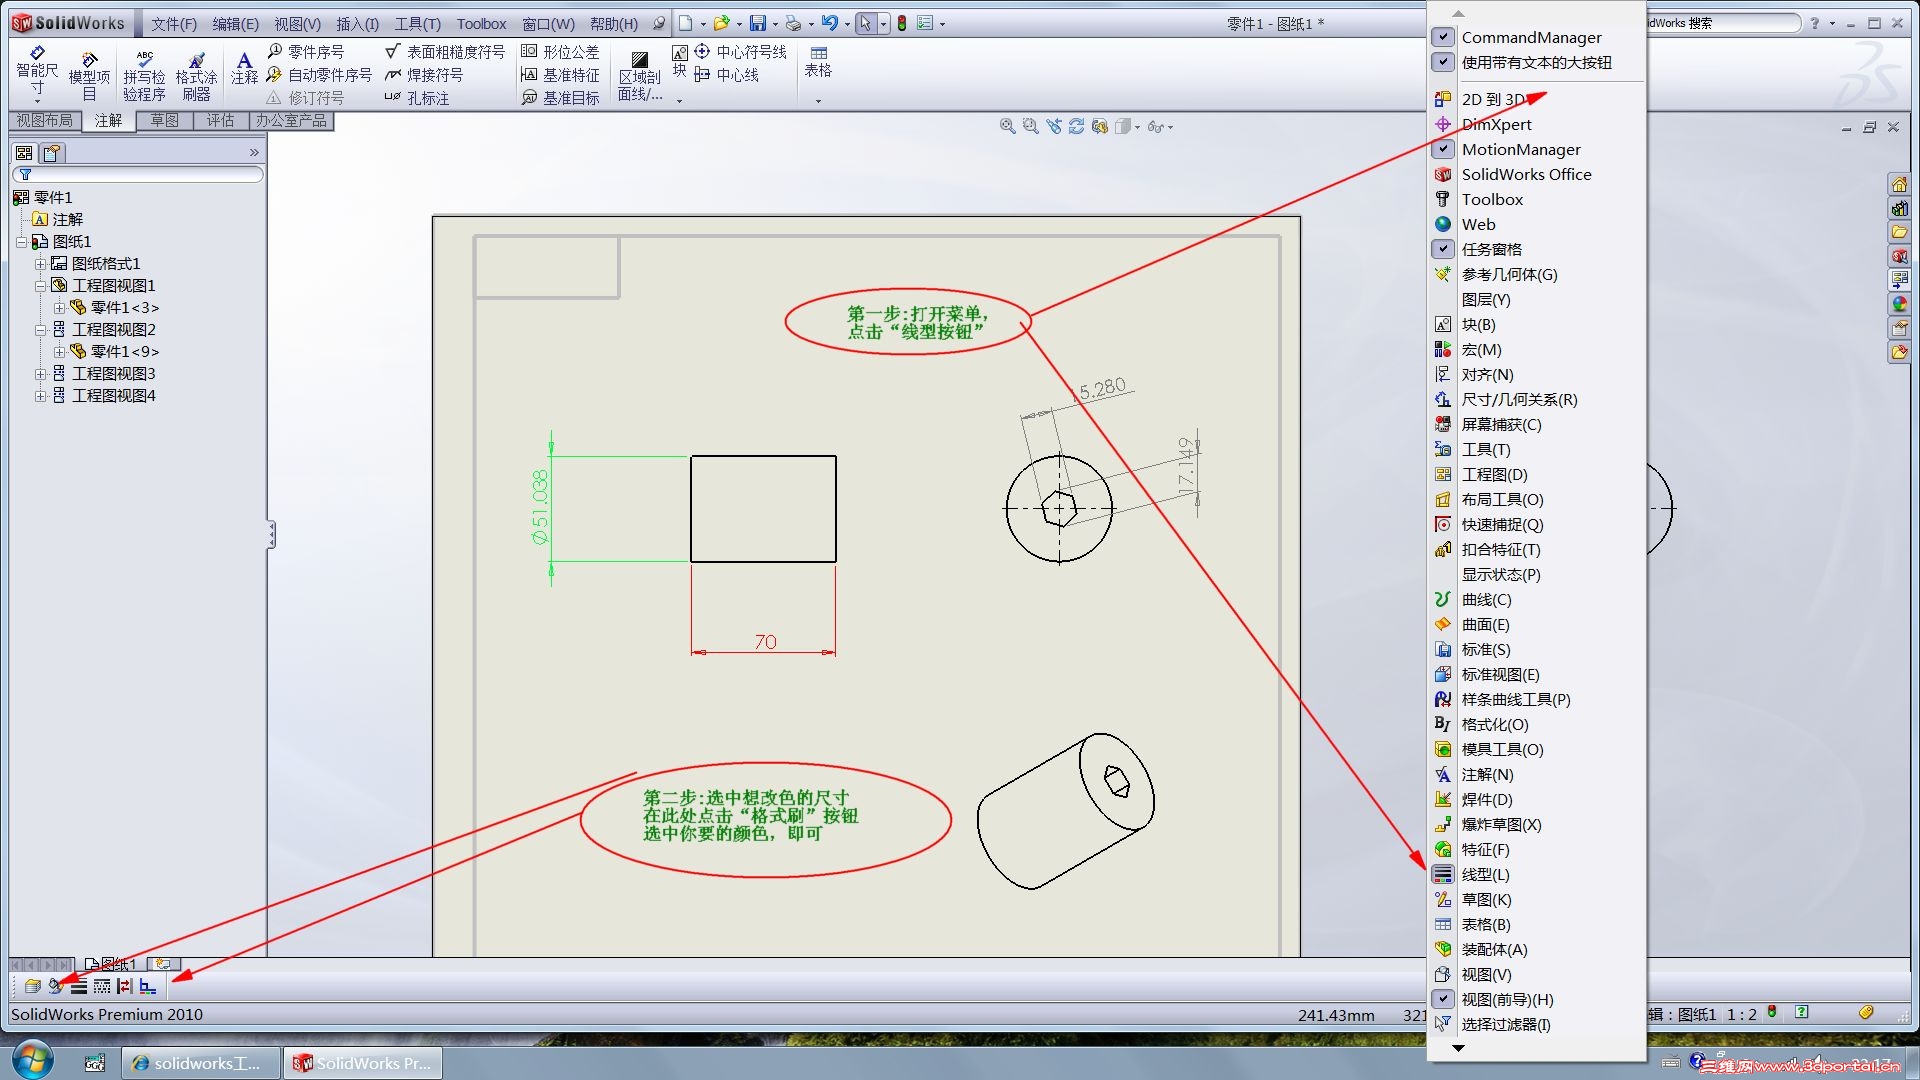The width and height of the screenshot is (1920, 1080).
Task: Uncheck CommandManager in the toolbar menu
Action: (1442, 37)
